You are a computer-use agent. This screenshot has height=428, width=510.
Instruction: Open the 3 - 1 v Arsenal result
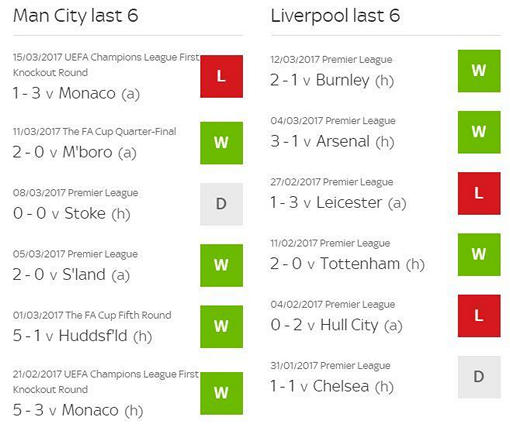click(x=332, y=141)
